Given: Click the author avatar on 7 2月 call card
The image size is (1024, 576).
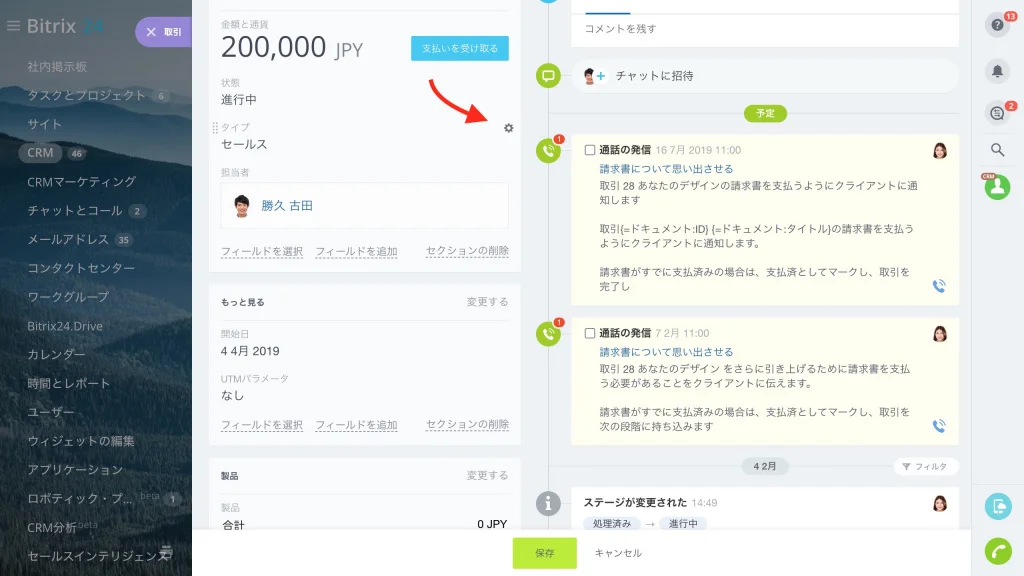Looking at the screenshot, I should (x=940, y=334).
